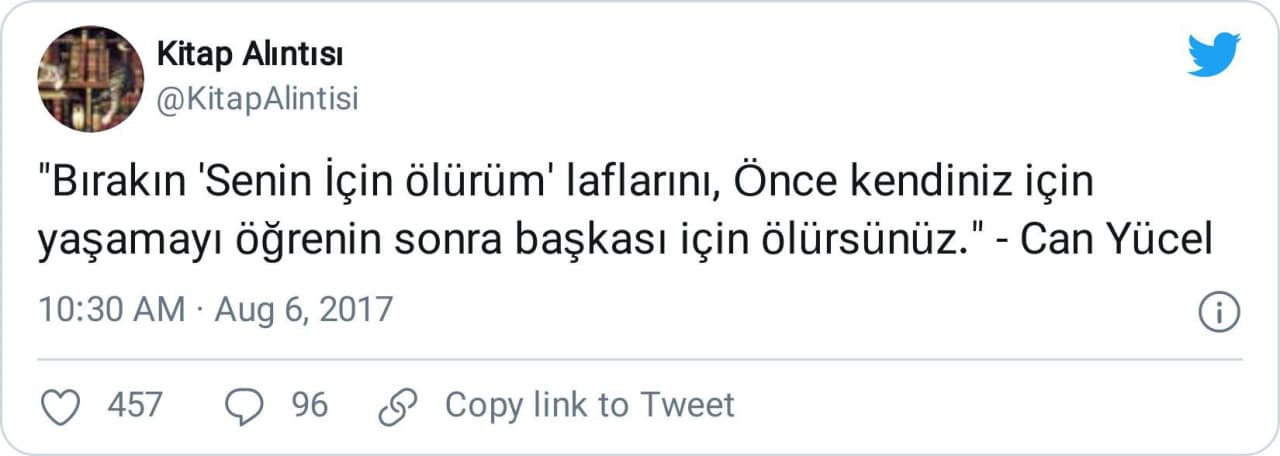Screen dimensions: 1280x456
Task: Like the tweet with the heart icon
Action: click(64, 405)
